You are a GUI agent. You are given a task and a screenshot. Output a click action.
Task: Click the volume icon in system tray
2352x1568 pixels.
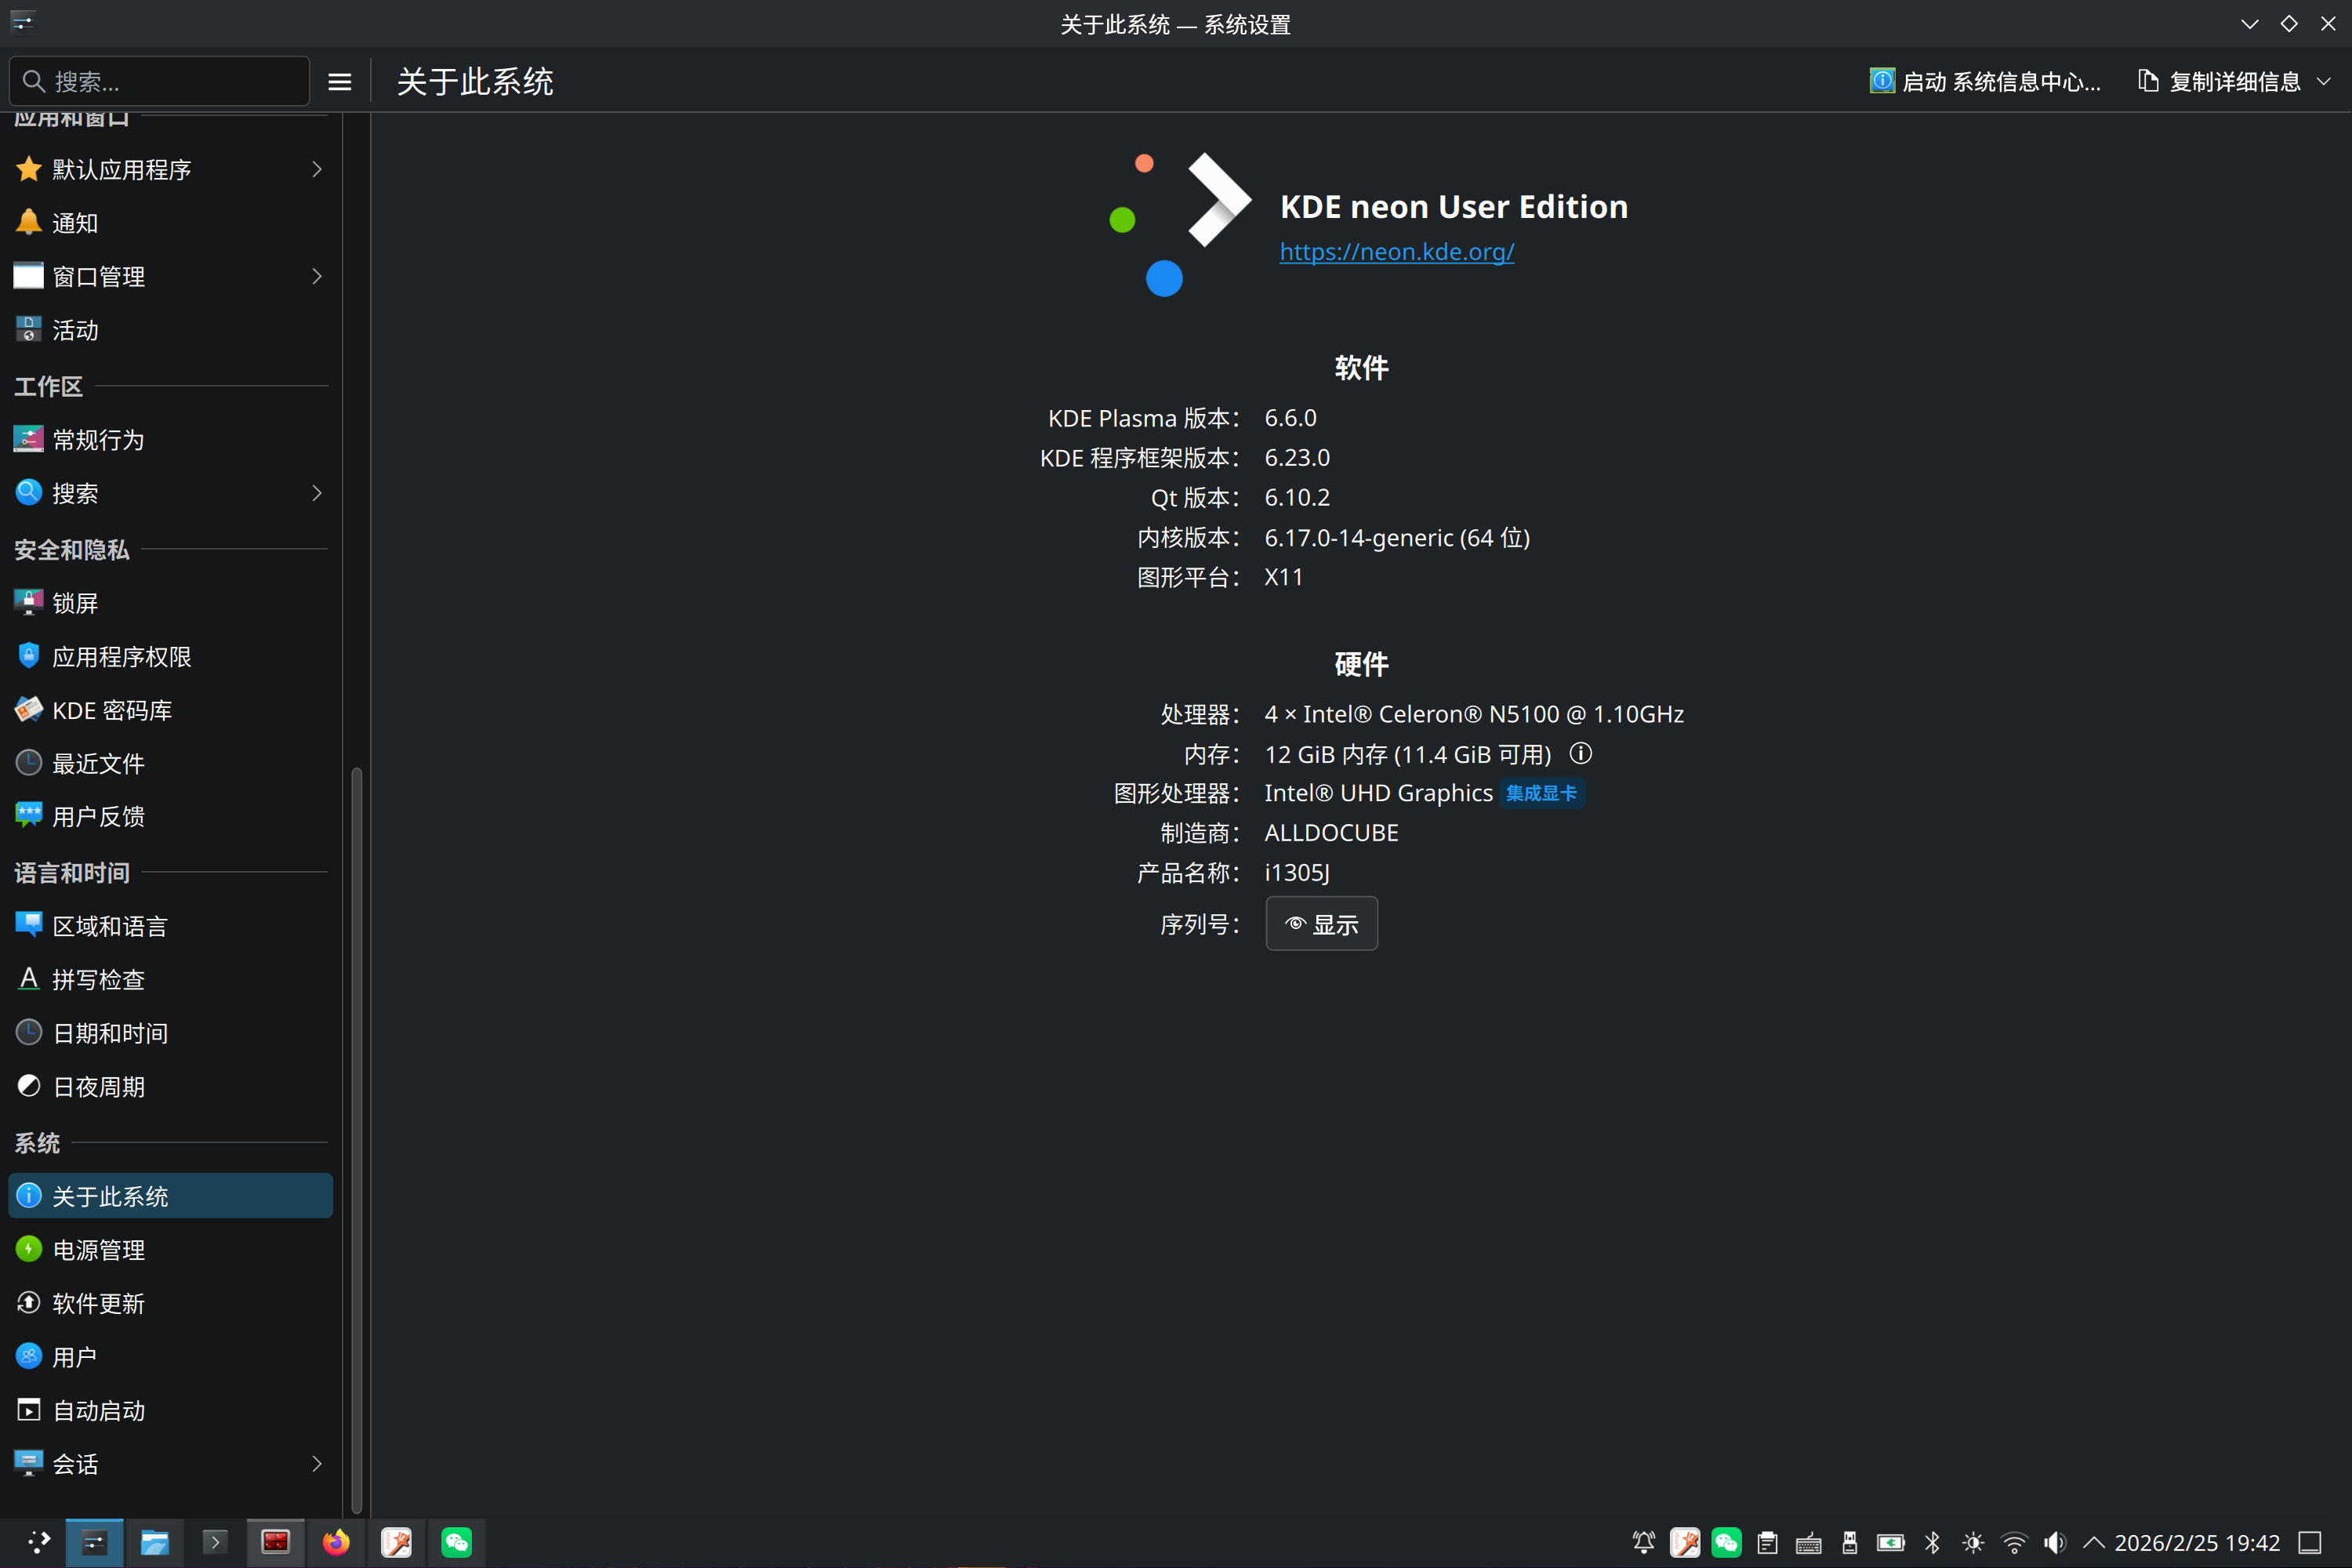[x=2054, y=1543]
